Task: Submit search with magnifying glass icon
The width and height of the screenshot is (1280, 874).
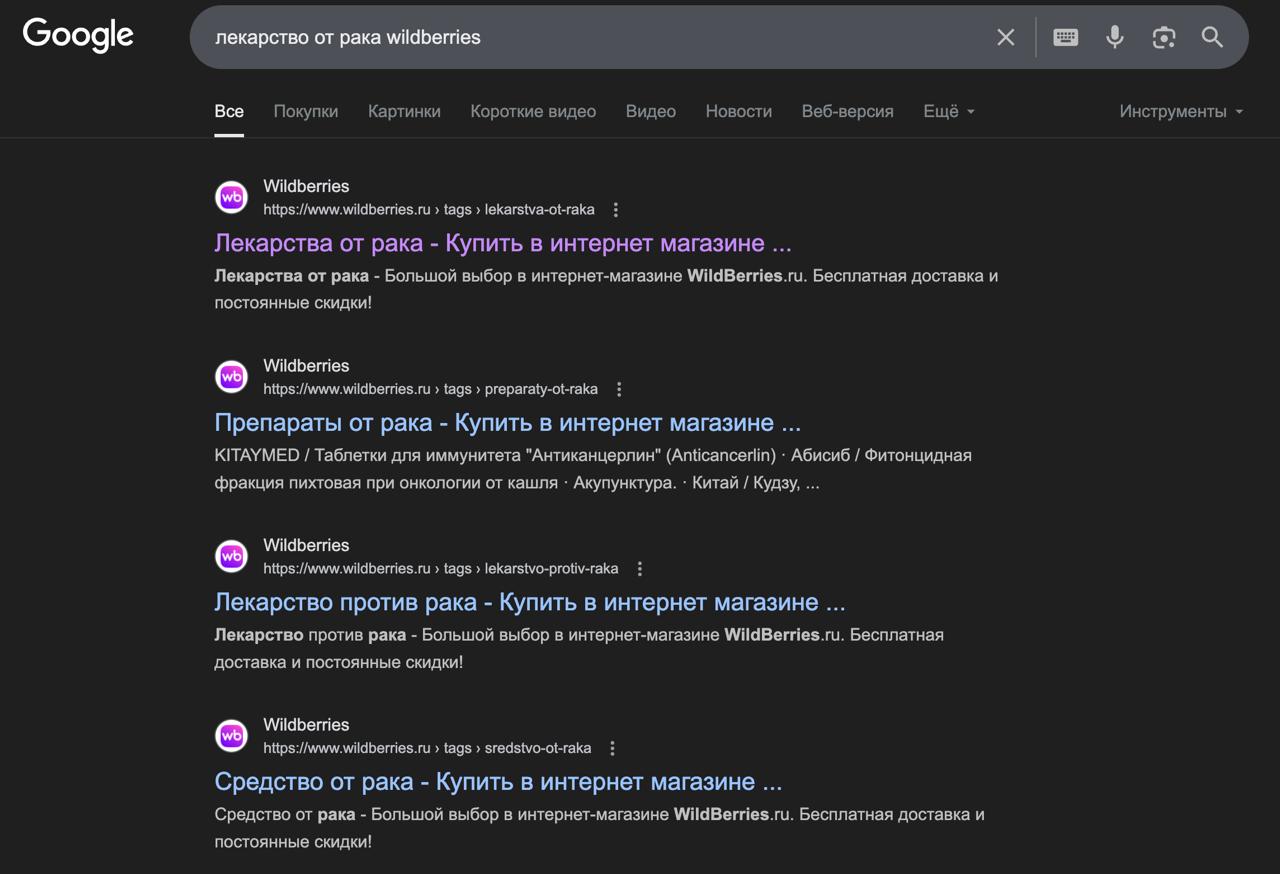Action: pos(1212,37)
